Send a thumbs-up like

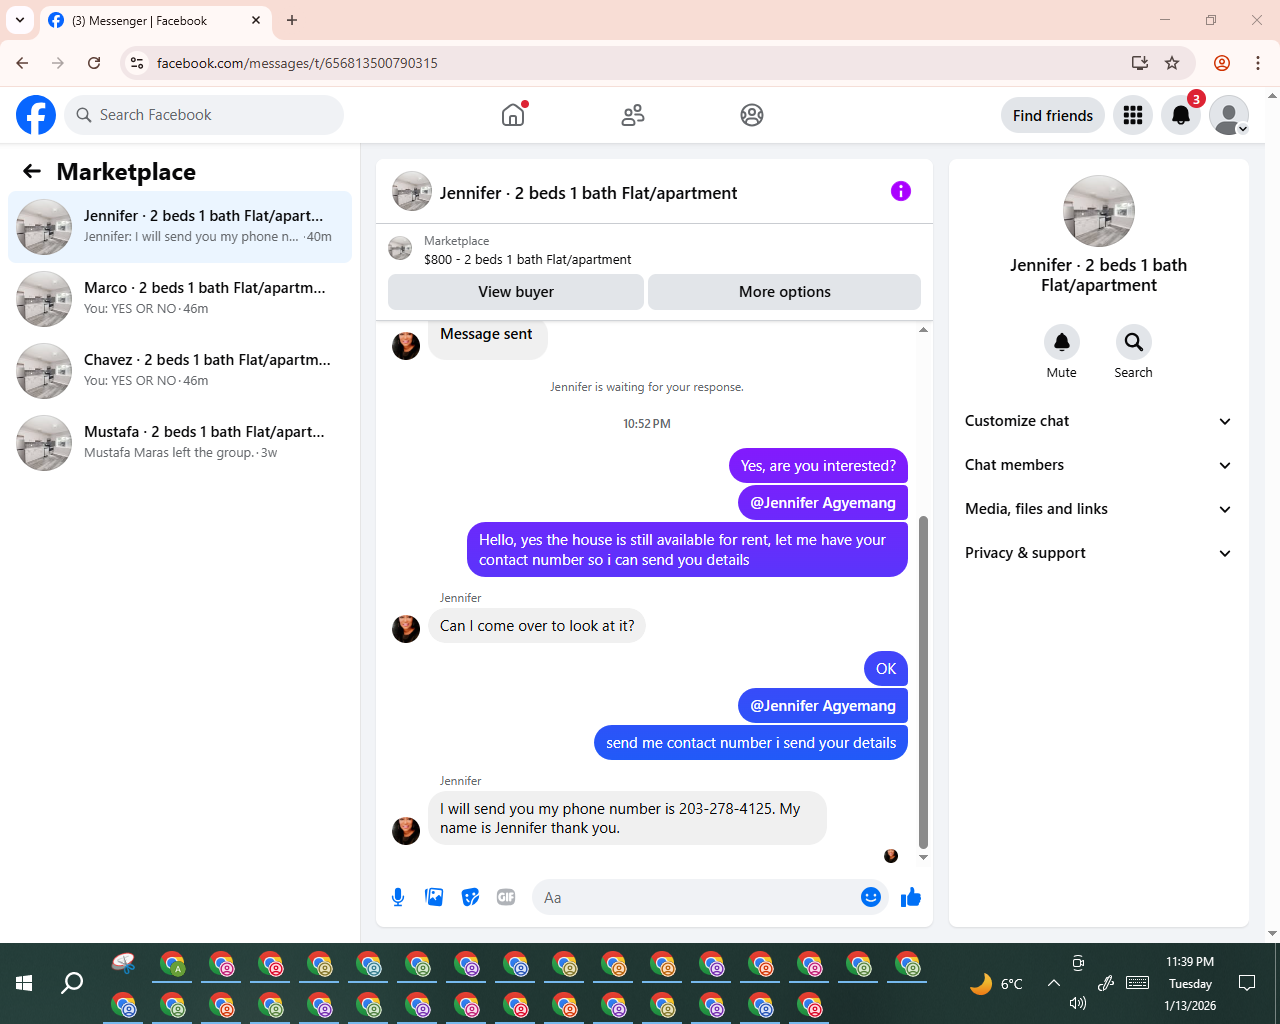point(911,897)
